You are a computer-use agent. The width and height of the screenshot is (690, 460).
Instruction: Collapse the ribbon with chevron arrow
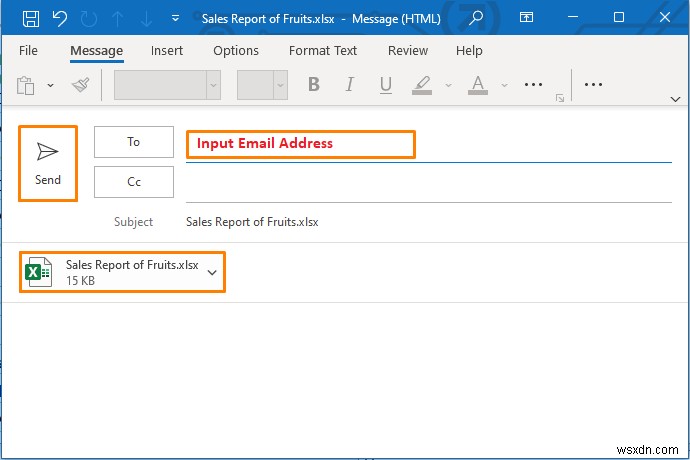[674, 99]
